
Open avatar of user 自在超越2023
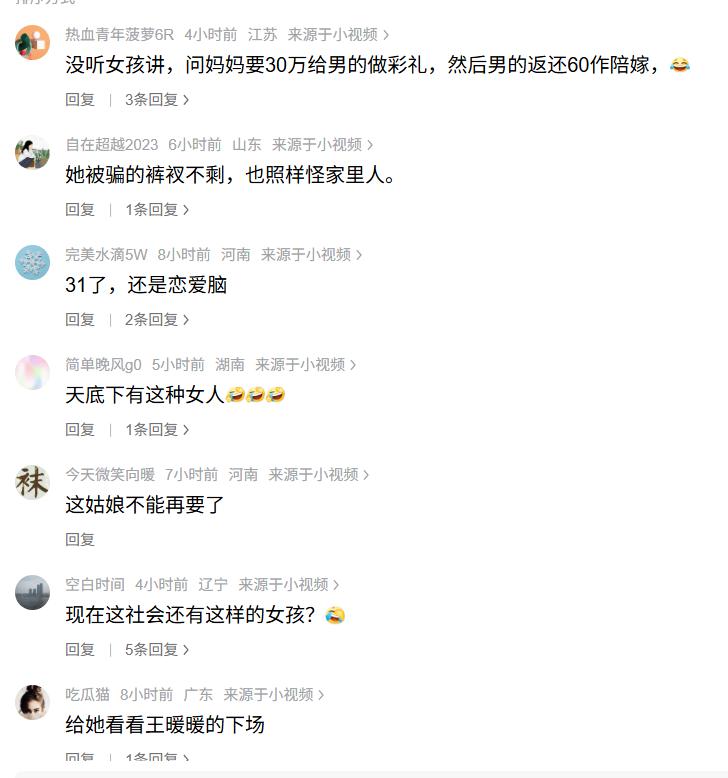32,153
